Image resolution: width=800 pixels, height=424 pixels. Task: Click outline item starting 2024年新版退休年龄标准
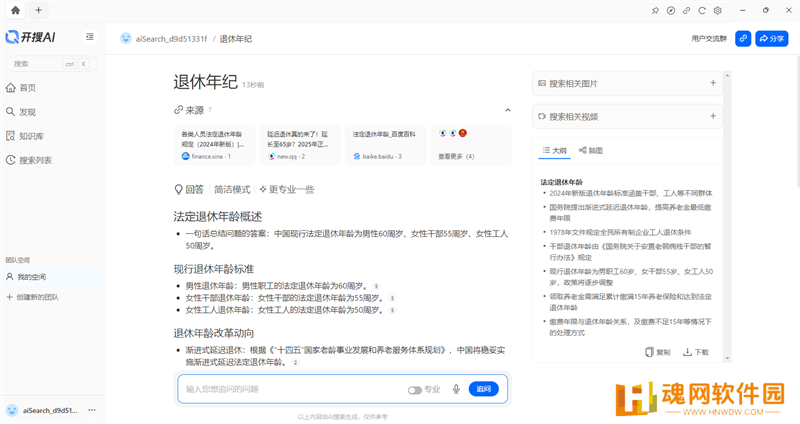pos(631,193)
